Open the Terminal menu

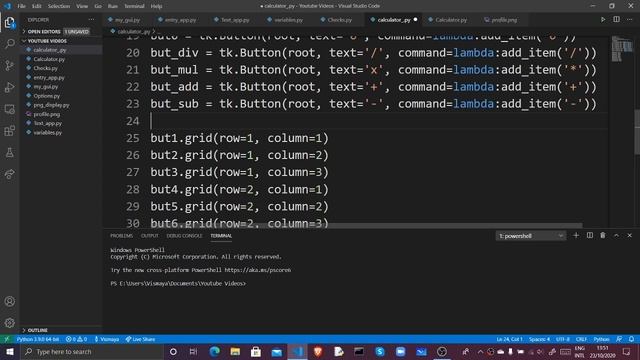pos(134,6)
